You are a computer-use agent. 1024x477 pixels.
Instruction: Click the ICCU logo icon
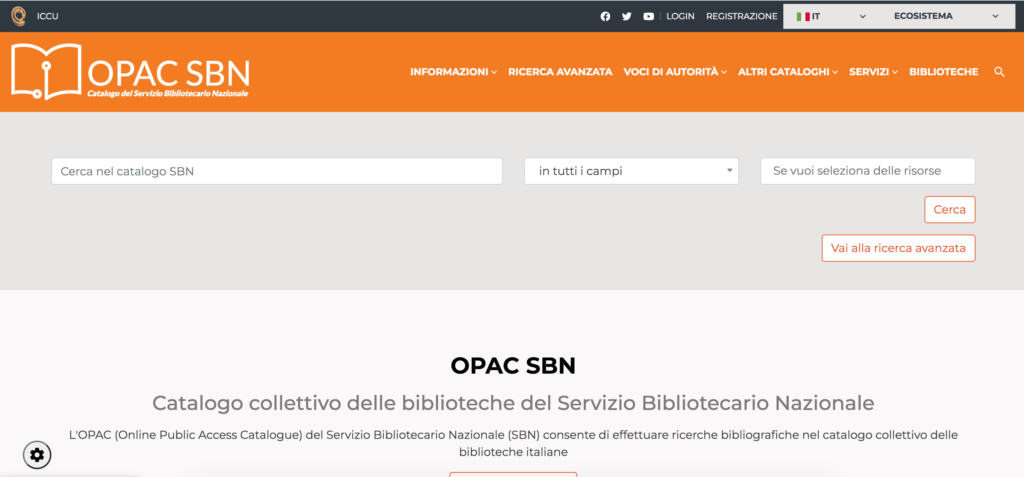pos(19,16)
